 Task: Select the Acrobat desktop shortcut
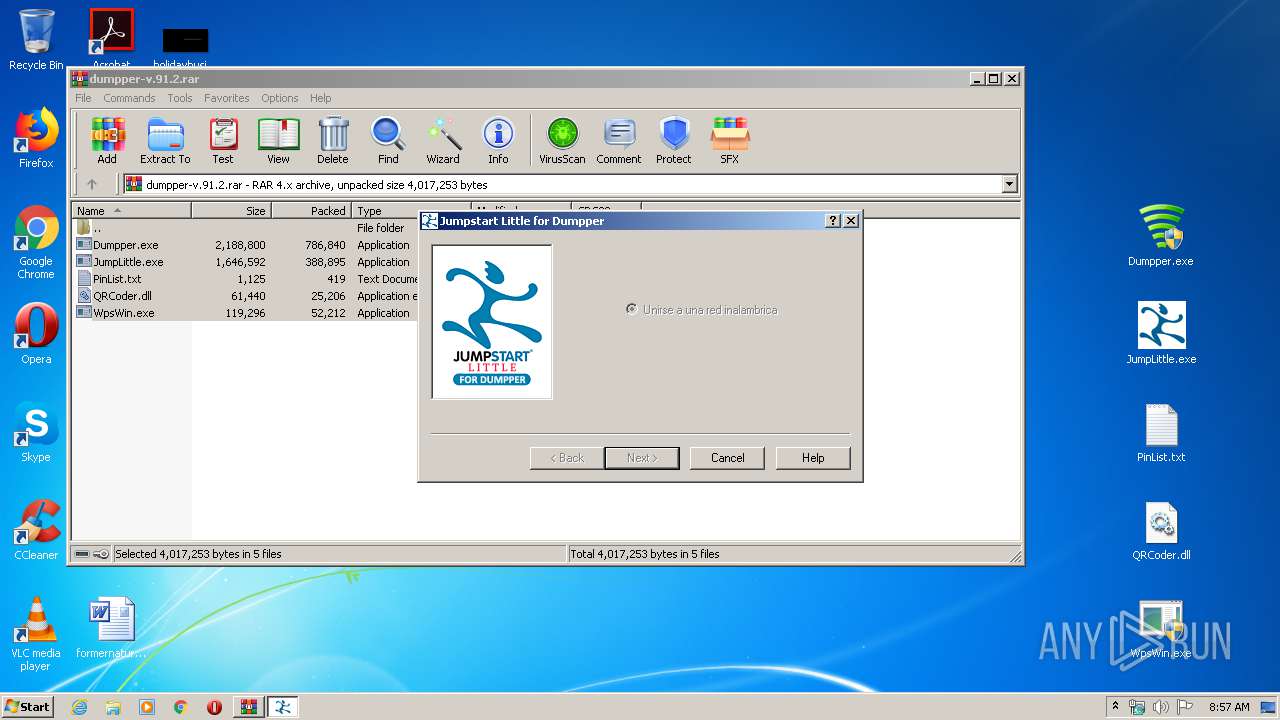point(112,40)
